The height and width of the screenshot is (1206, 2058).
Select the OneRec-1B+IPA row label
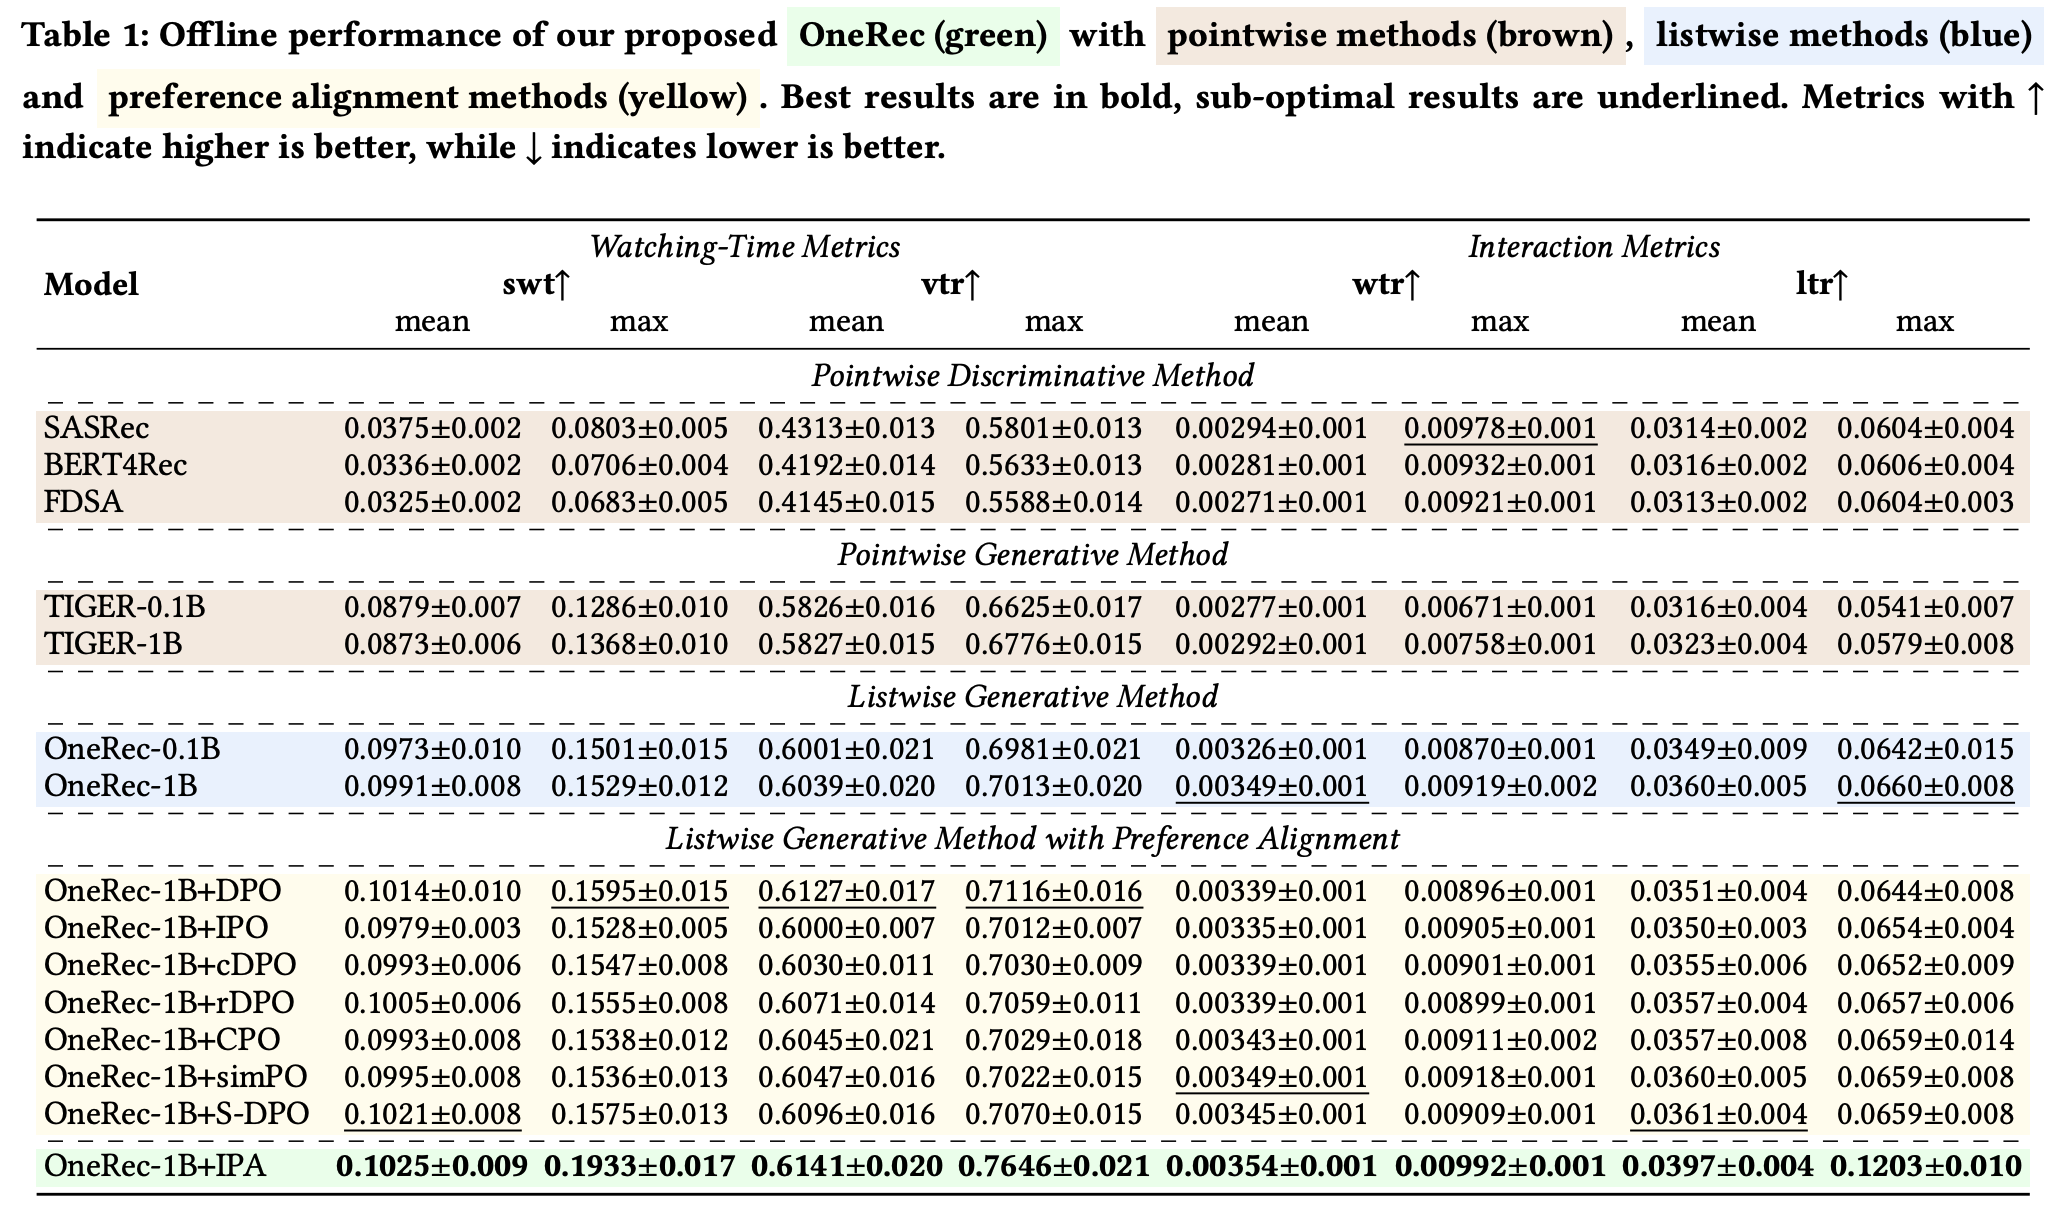click(x=155, y=1166)
